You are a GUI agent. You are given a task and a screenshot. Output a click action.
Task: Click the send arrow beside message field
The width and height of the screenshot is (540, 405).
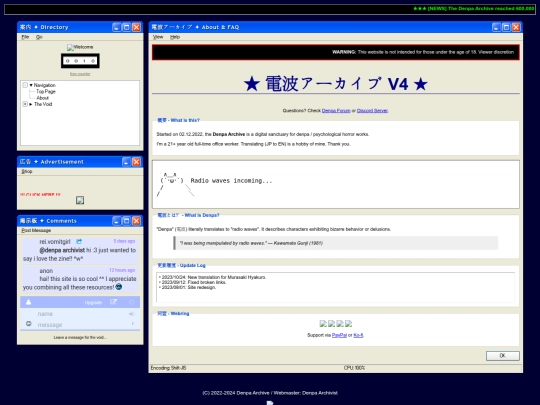point(133,324)
